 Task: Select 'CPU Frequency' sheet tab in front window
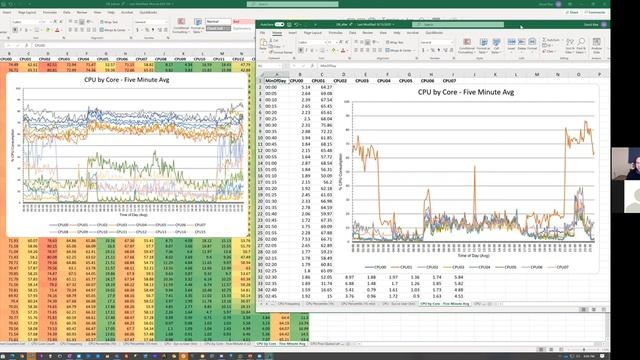289,304
